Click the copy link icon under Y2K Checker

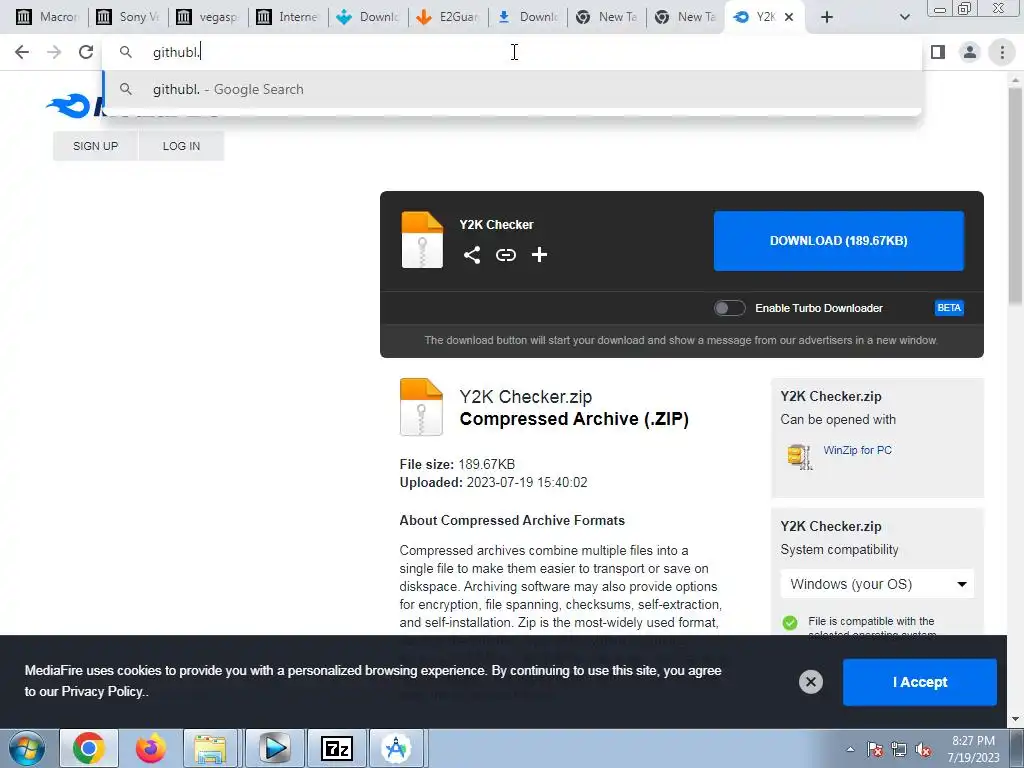pos(505,255)
